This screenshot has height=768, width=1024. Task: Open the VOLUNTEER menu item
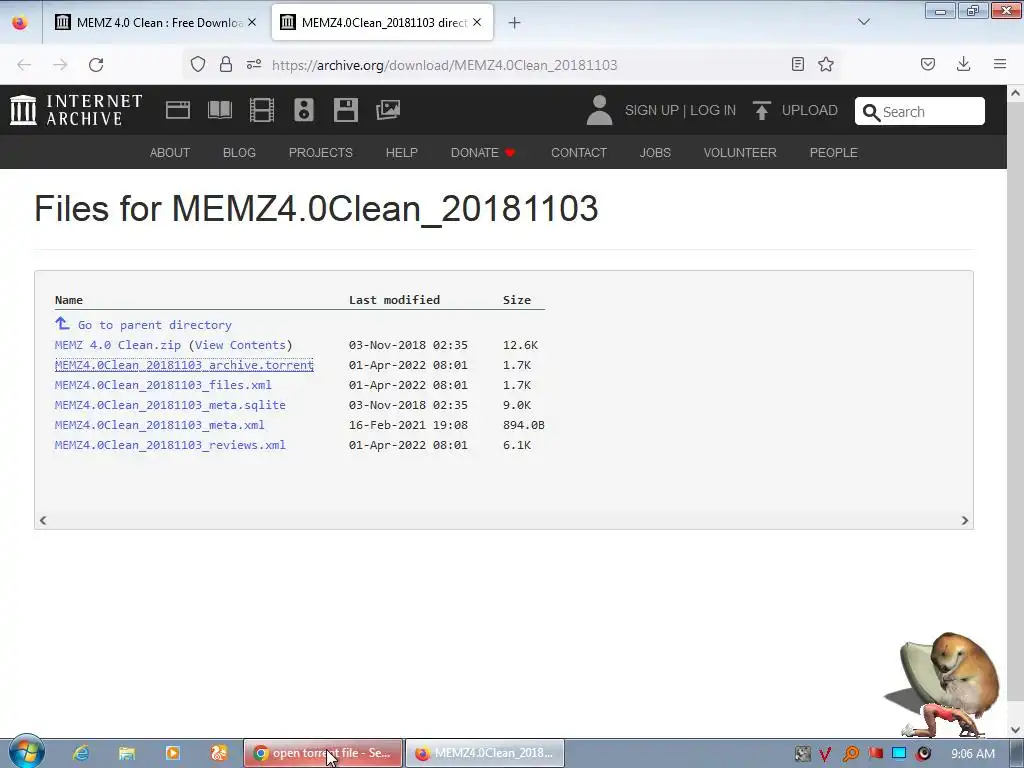(x=740, y=152)
